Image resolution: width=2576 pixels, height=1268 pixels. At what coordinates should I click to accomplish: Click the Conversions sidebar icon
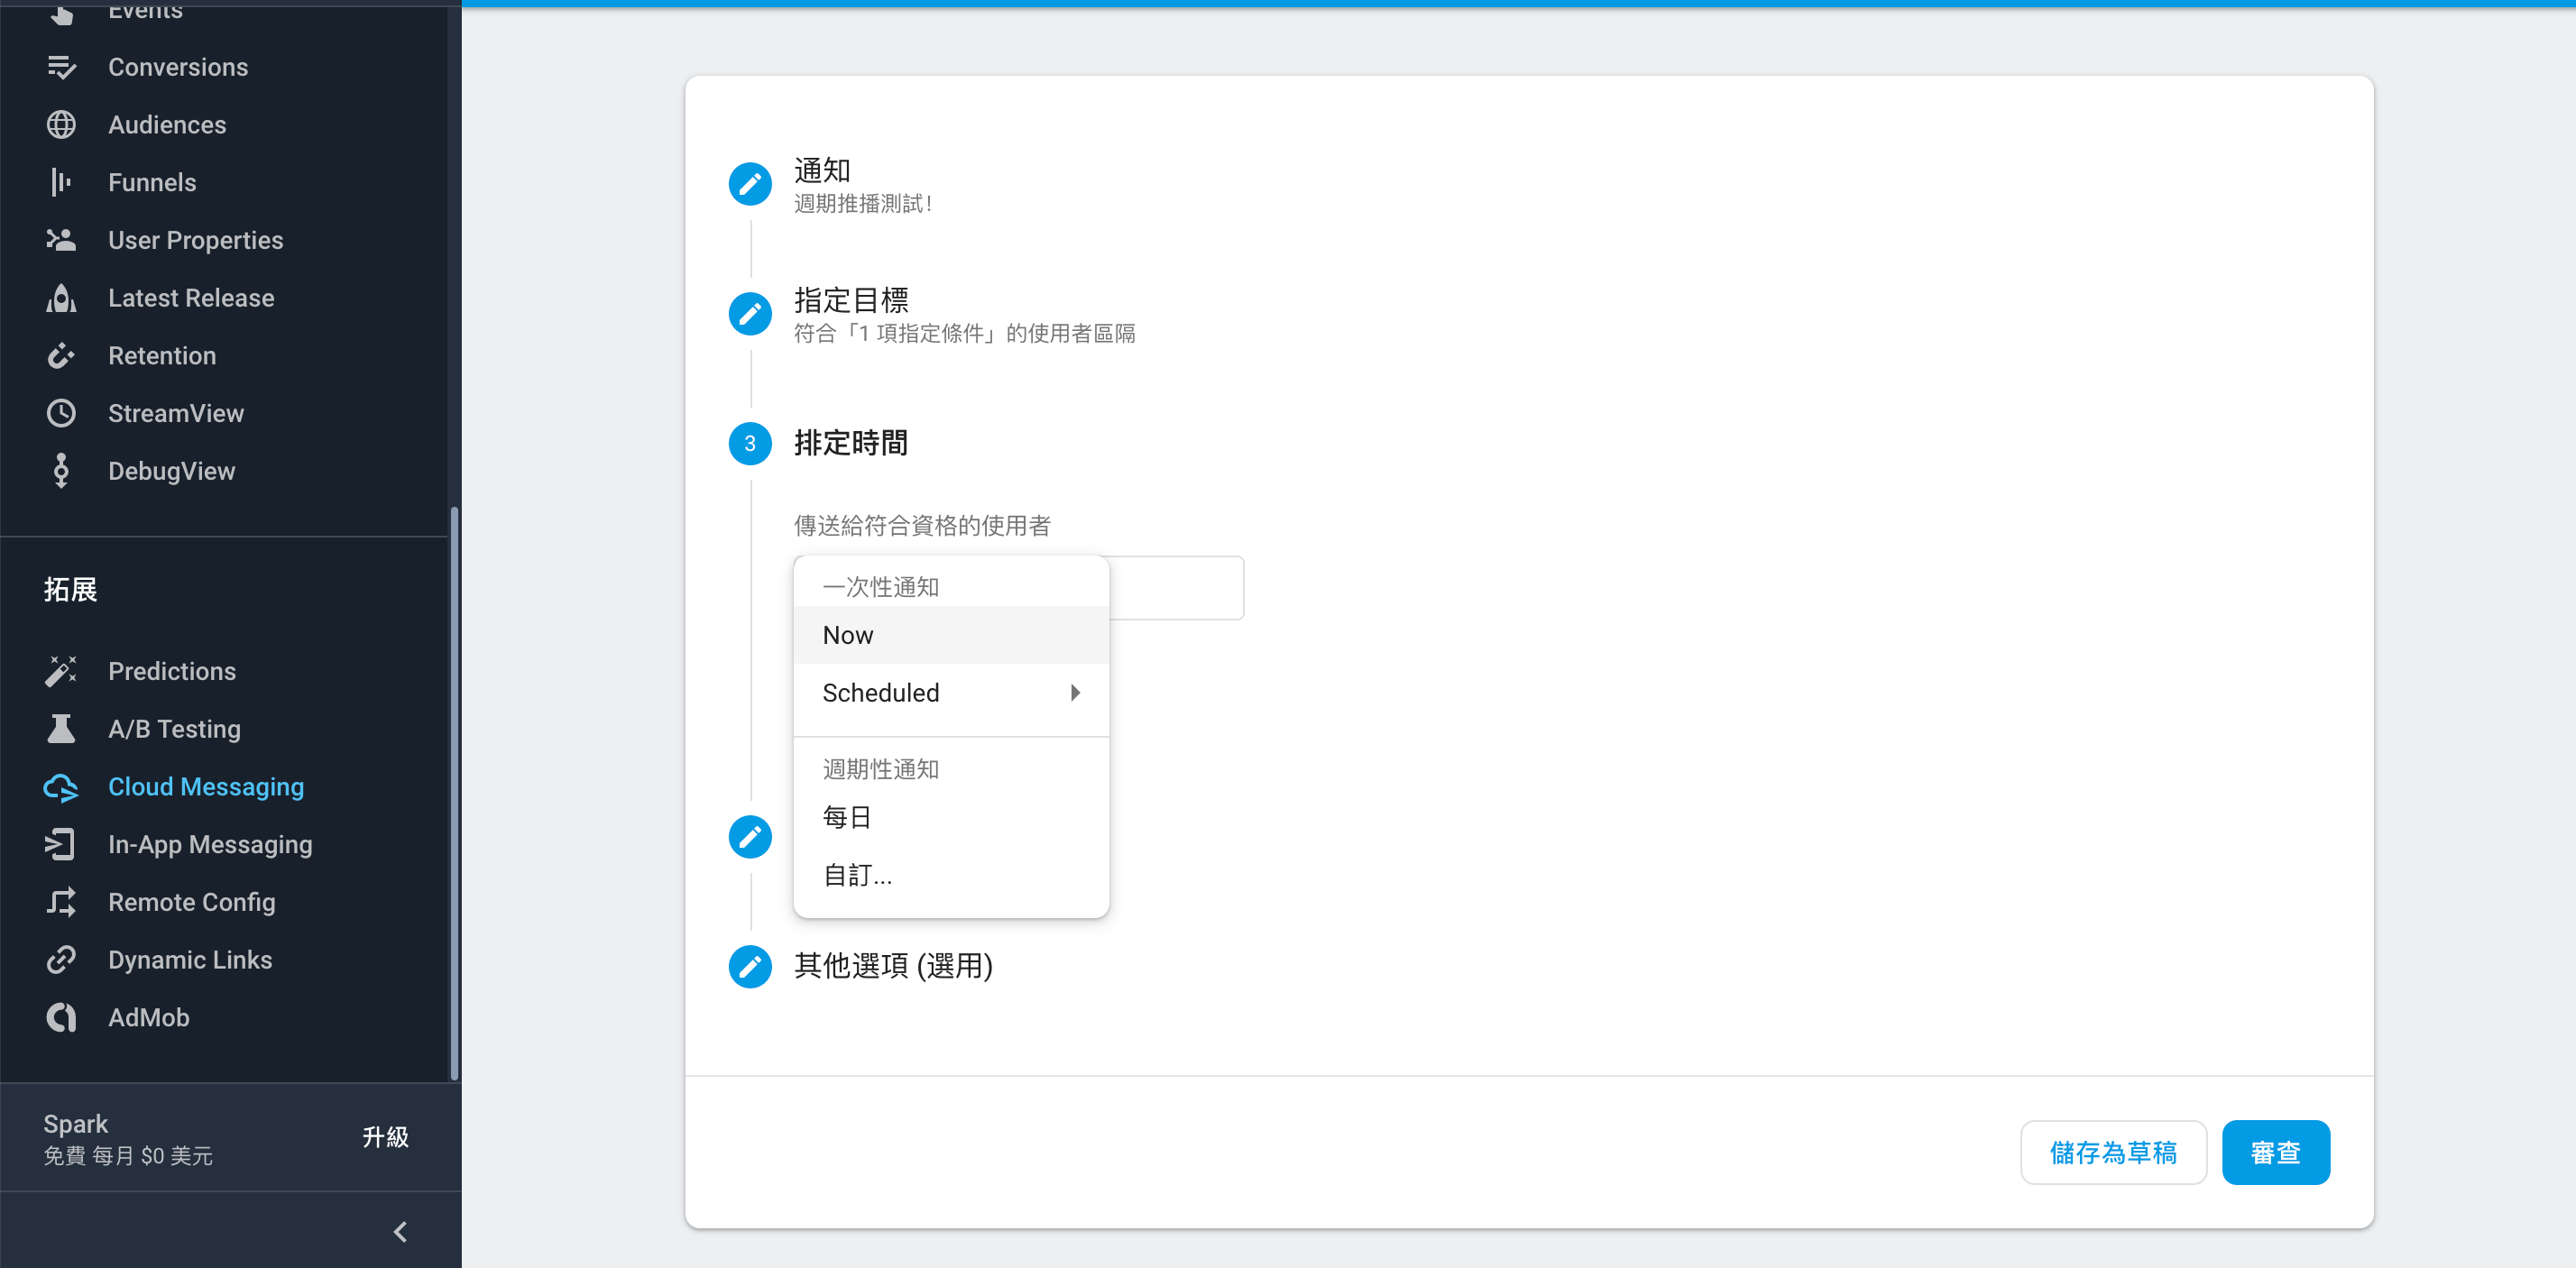[61, 67]
